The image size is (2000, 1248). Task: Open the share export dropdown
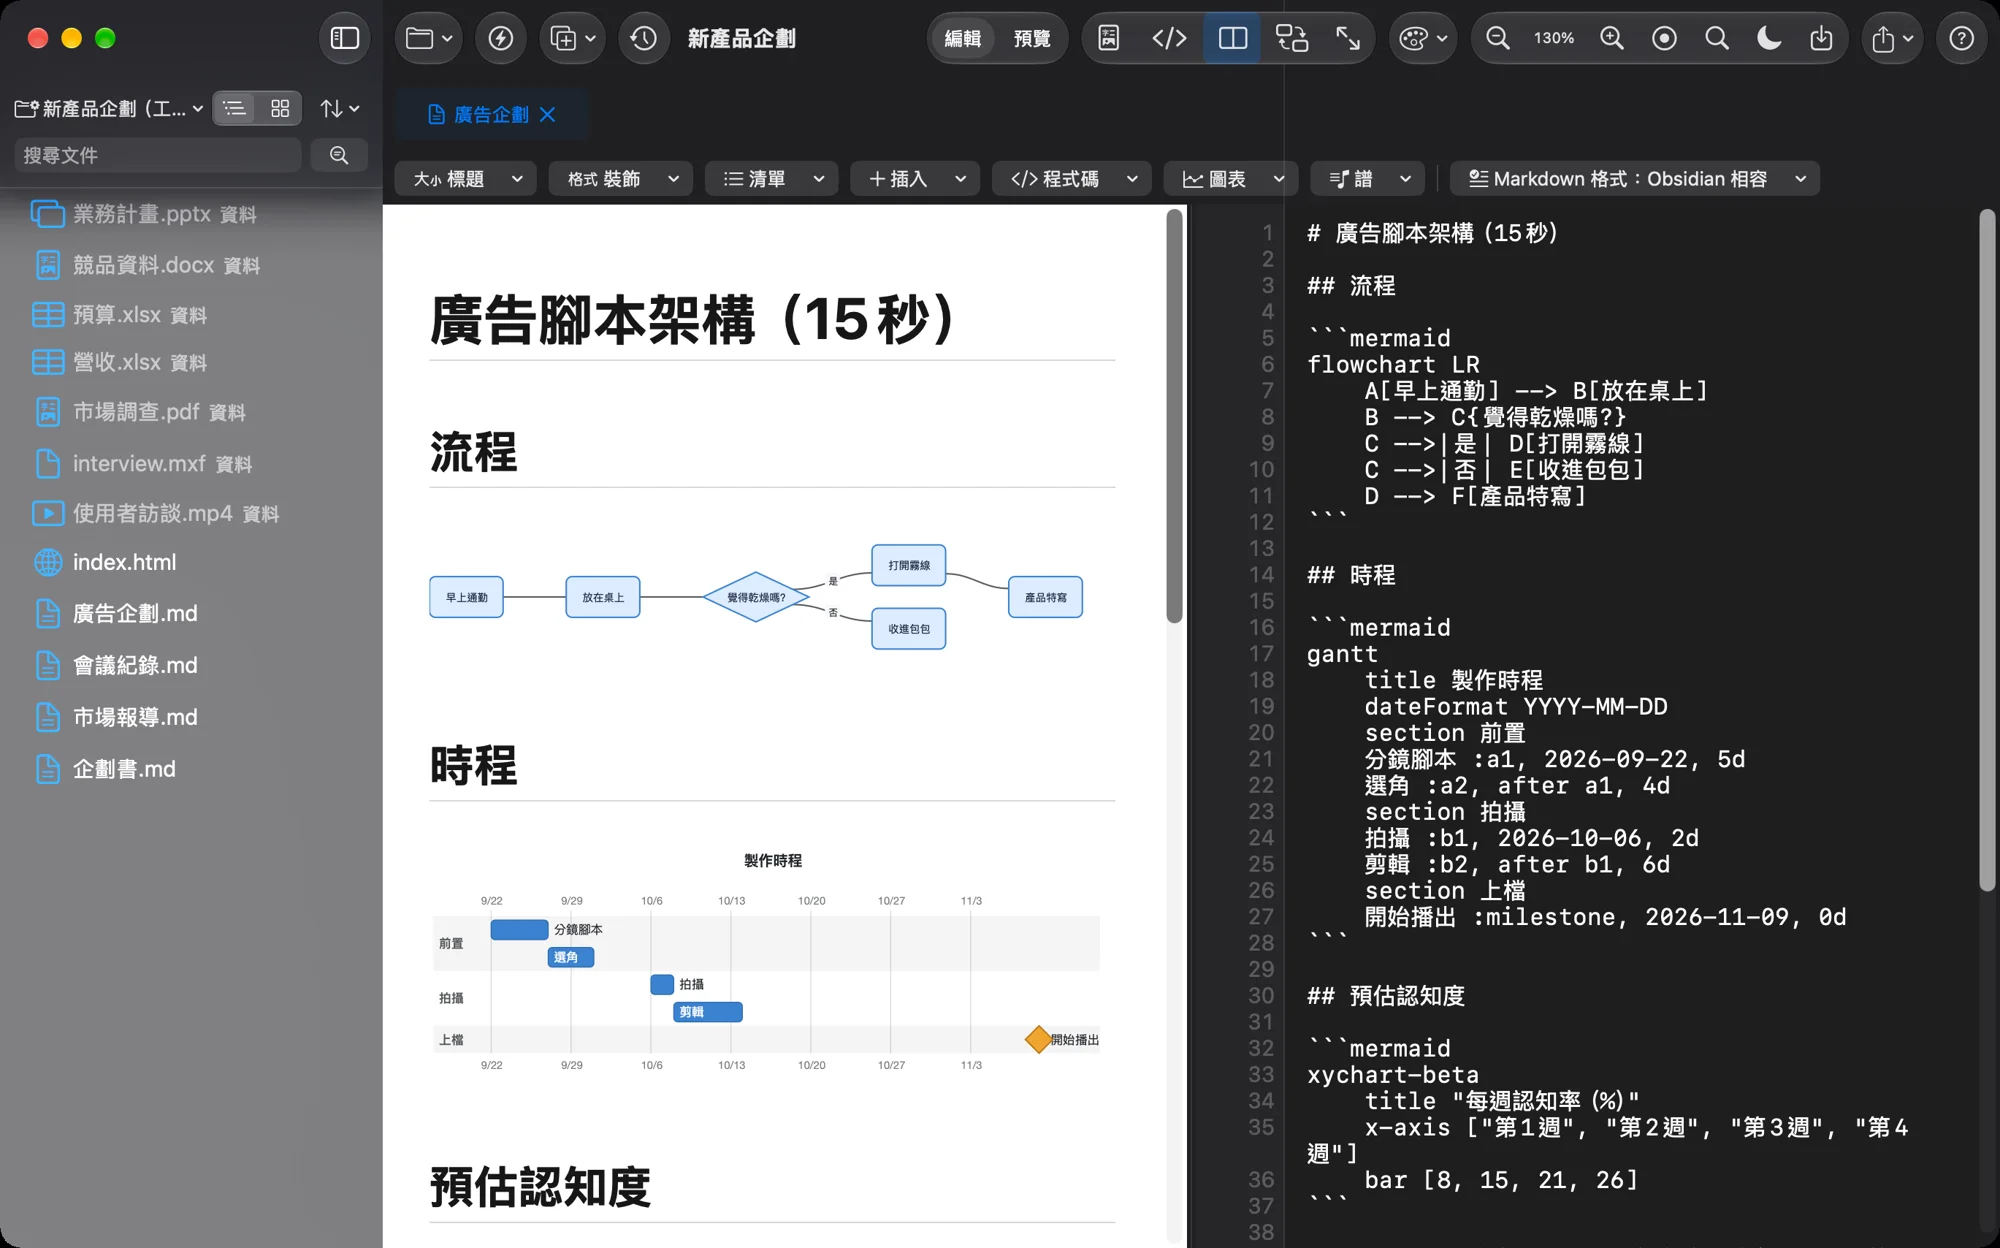(1892, 38)
